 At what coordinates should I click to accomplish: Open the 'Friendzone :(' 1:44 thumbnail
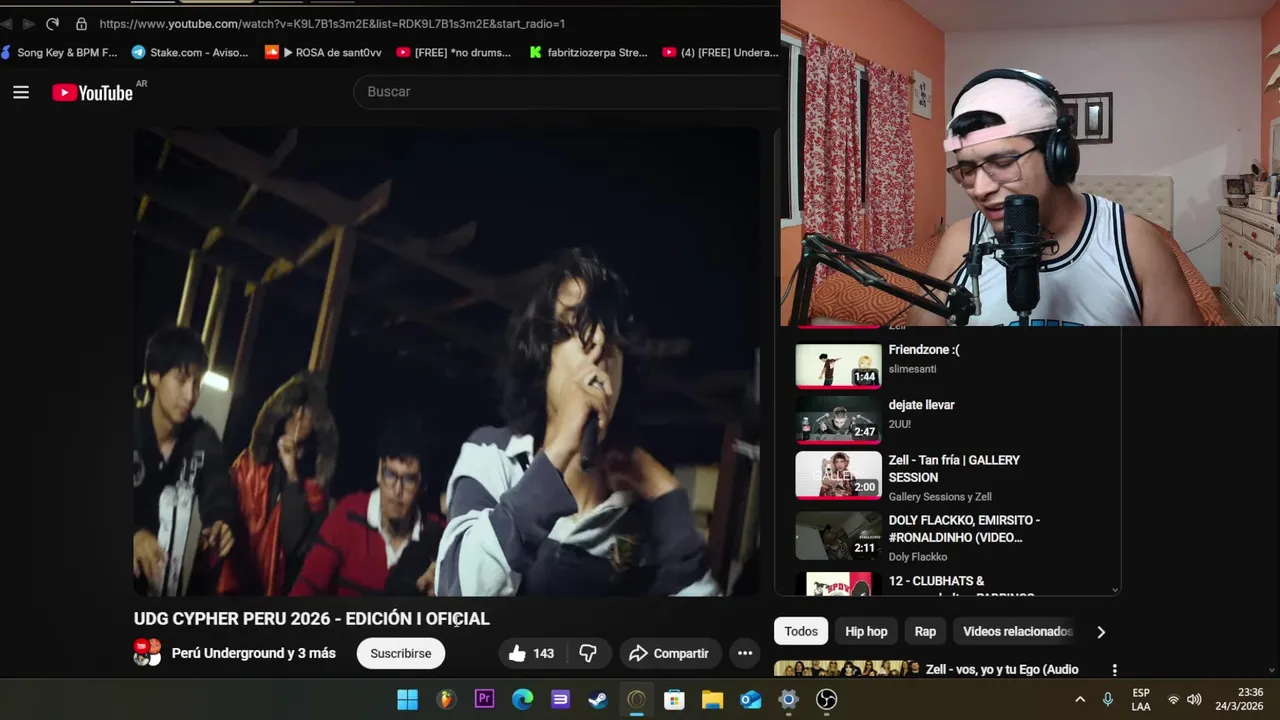pos(838,365)
